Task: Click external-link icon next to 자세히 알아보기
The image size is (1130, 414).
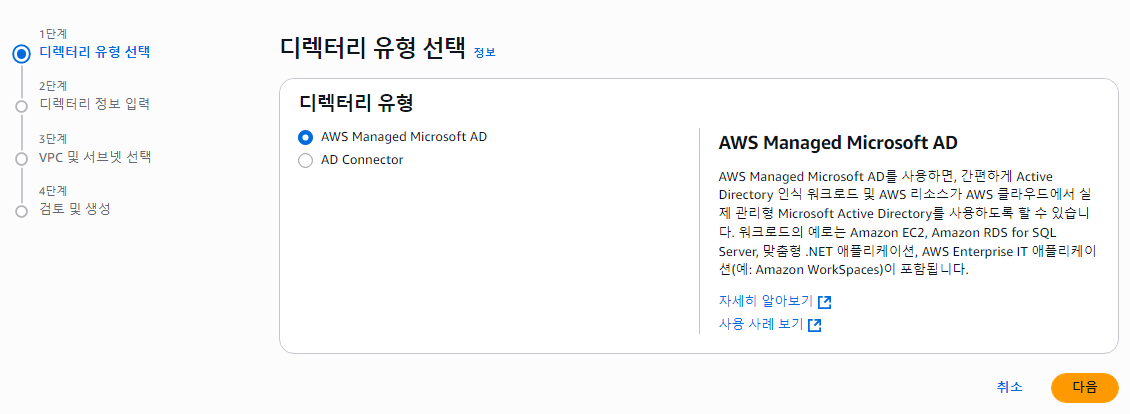Action: (x=824, y=301)
